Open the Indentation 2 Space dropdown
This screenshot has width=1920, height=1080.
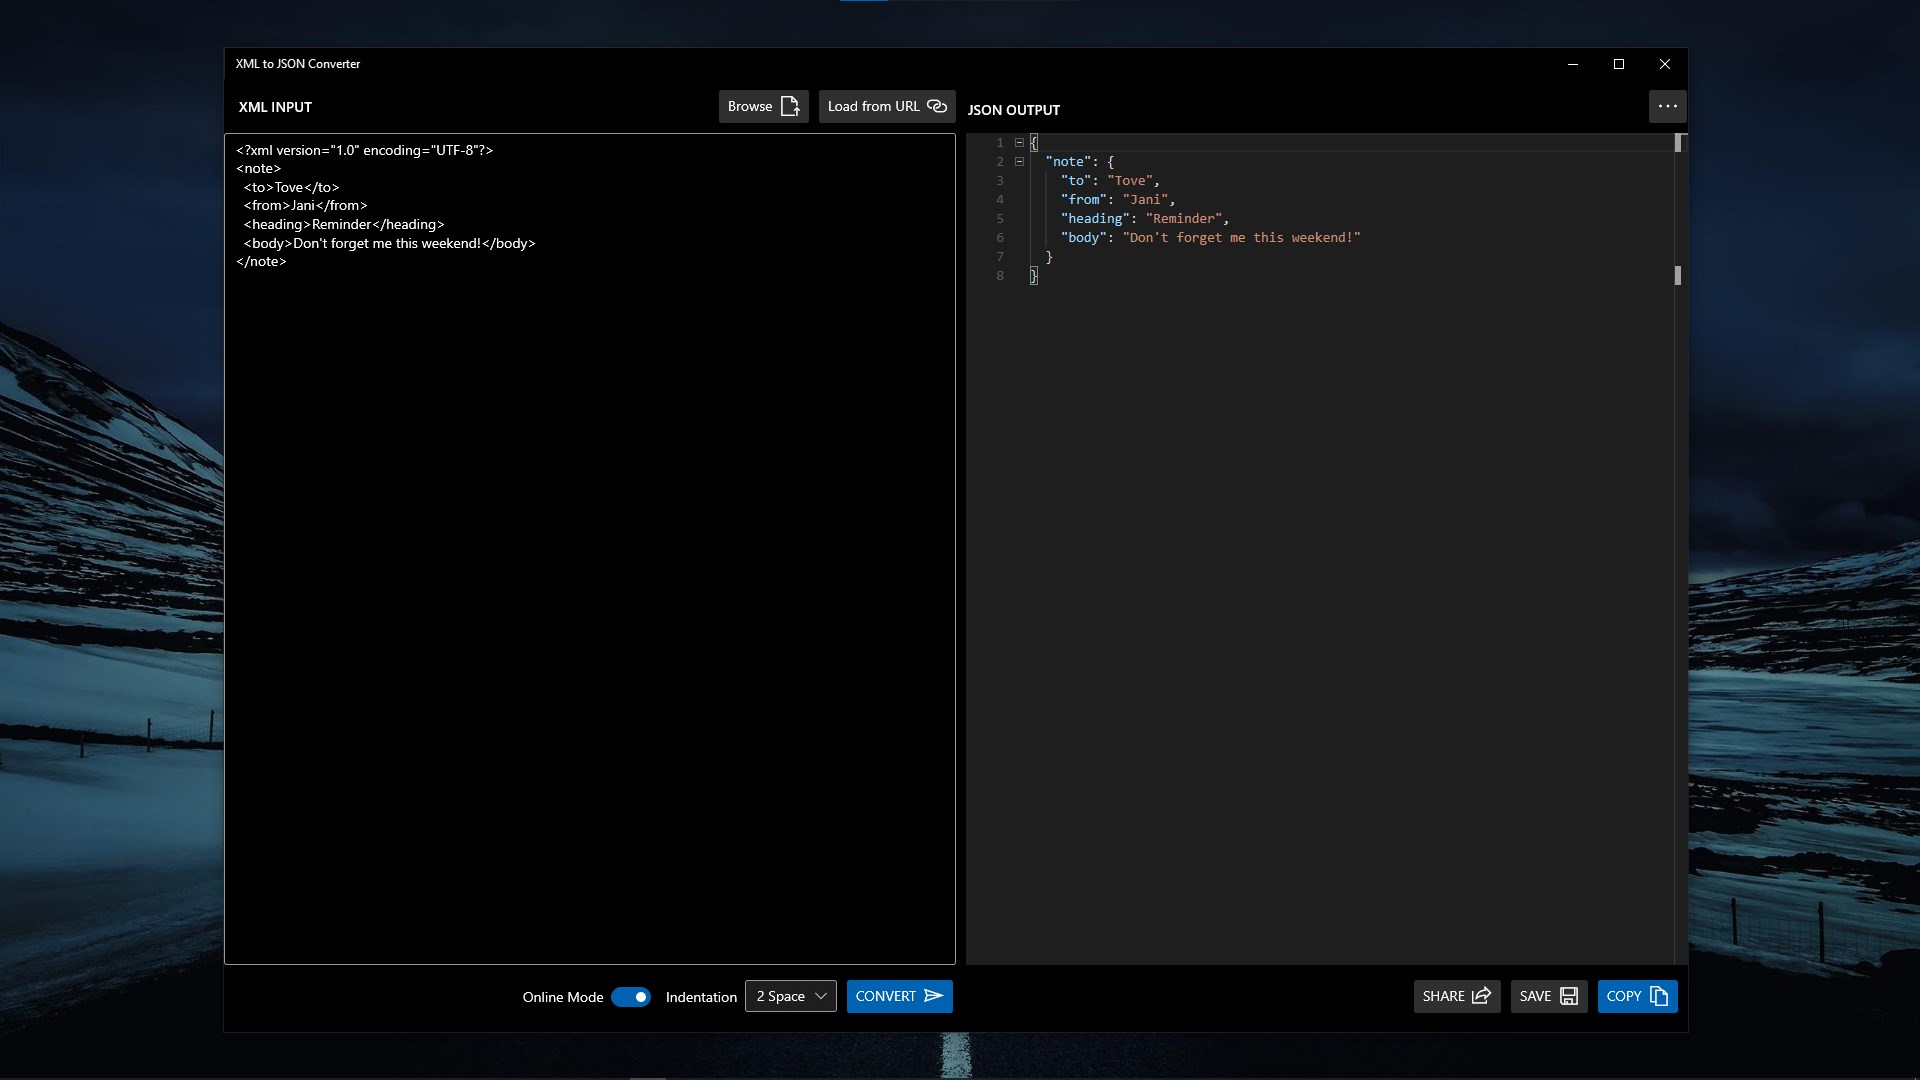coord(790,996)
